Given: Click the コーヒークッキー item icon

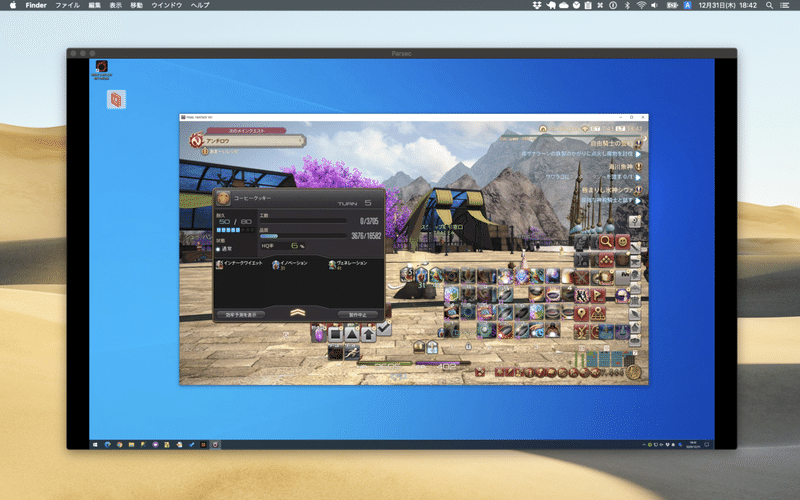Looking at the screenshot, I should 222,198.
